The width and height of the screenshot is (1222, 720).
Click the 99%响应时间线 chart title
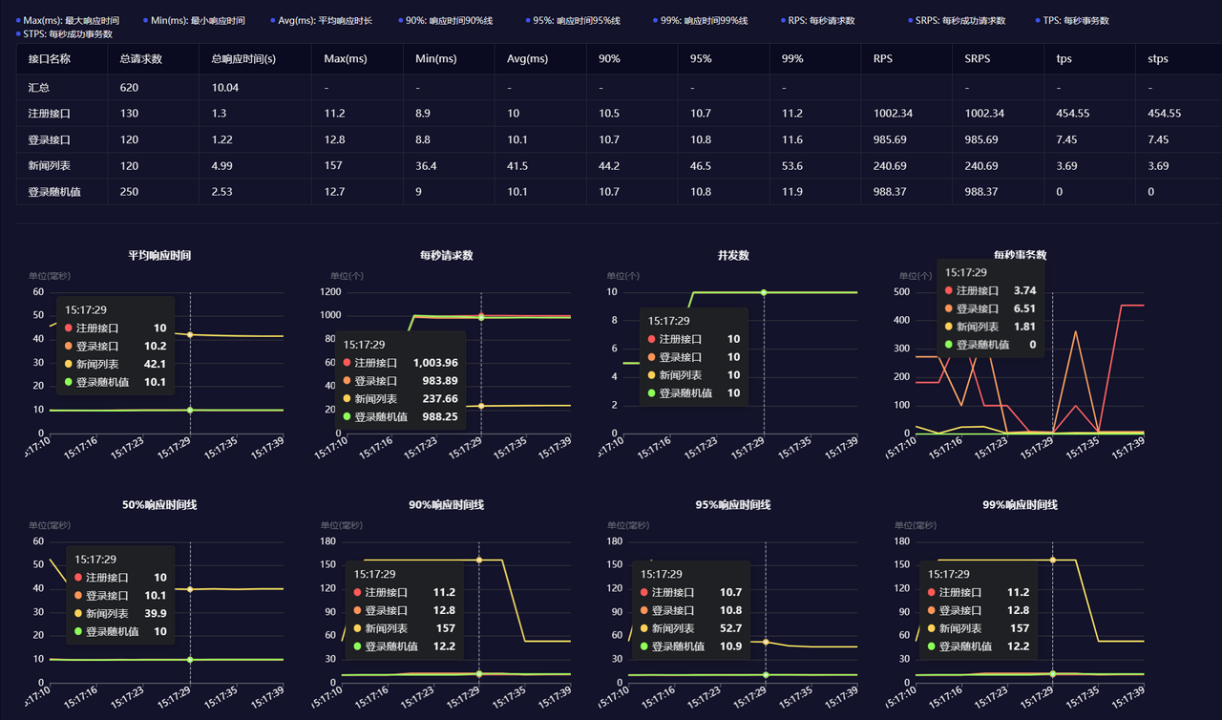pyautogui.click(x=1020, y=504)
